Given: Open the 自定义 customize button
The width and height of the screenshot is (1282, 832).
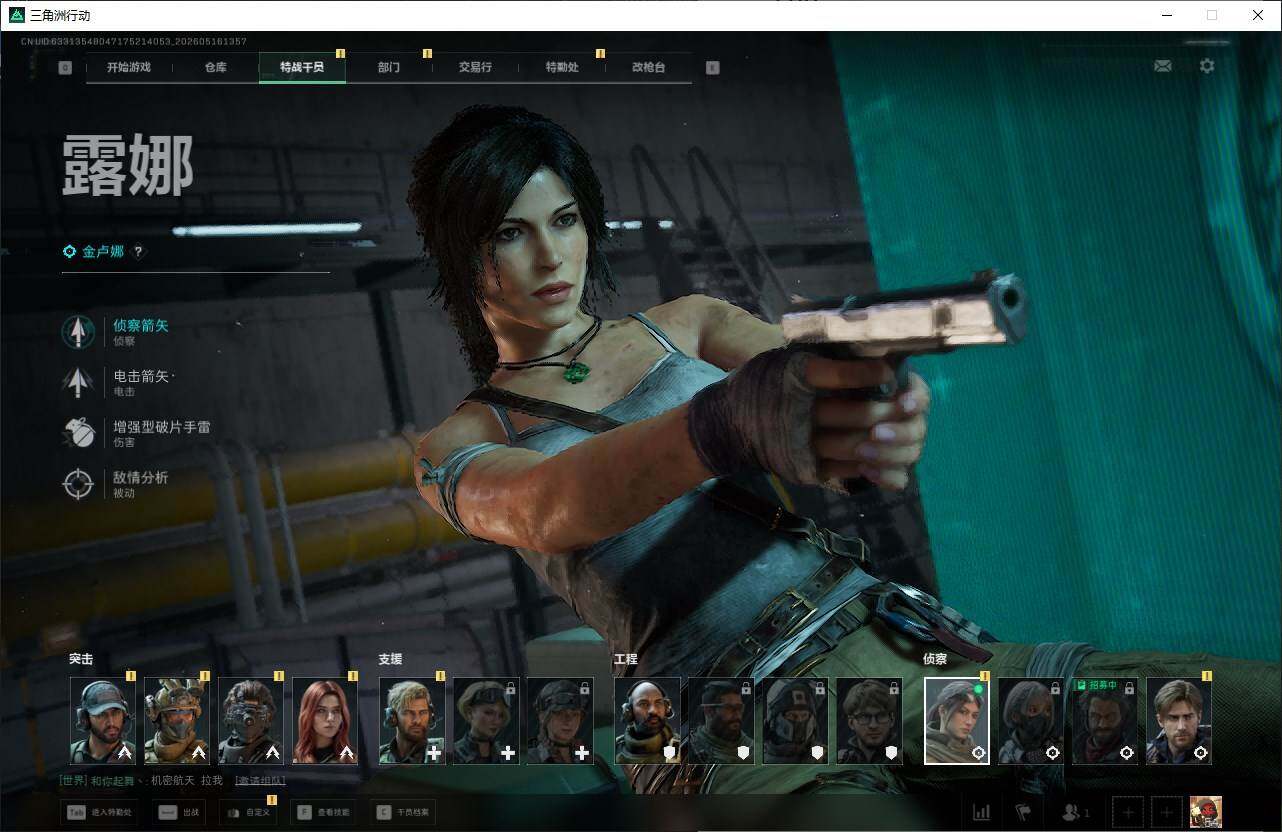Looking at the screenshot, I should [x=248, y=812].
